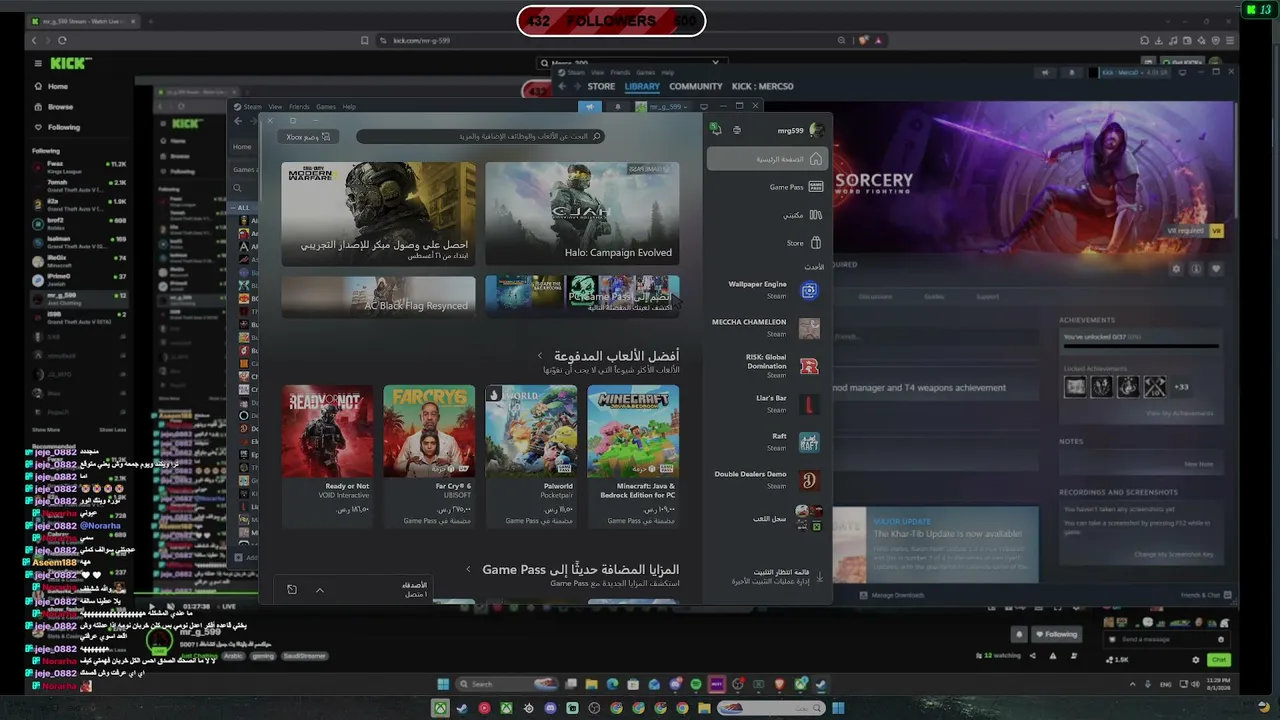
Task: Reload the Kick browser page
Action: [62, 40]
